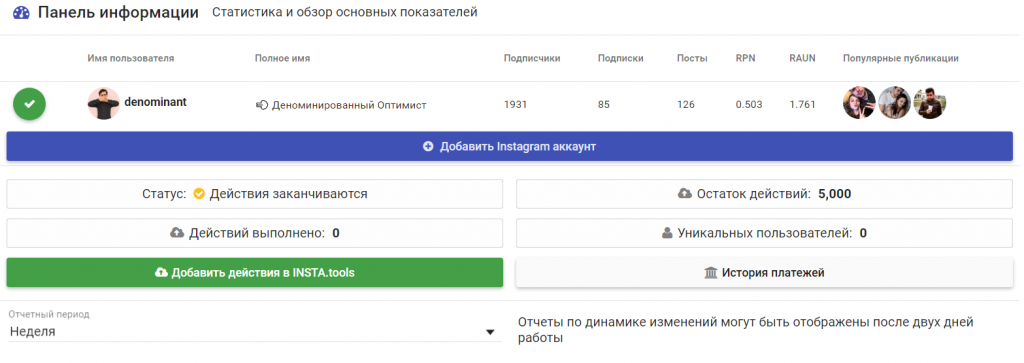This screenshot has height=363, width=1024.
Task: Open История платежей
Action: tap(765, 272)
